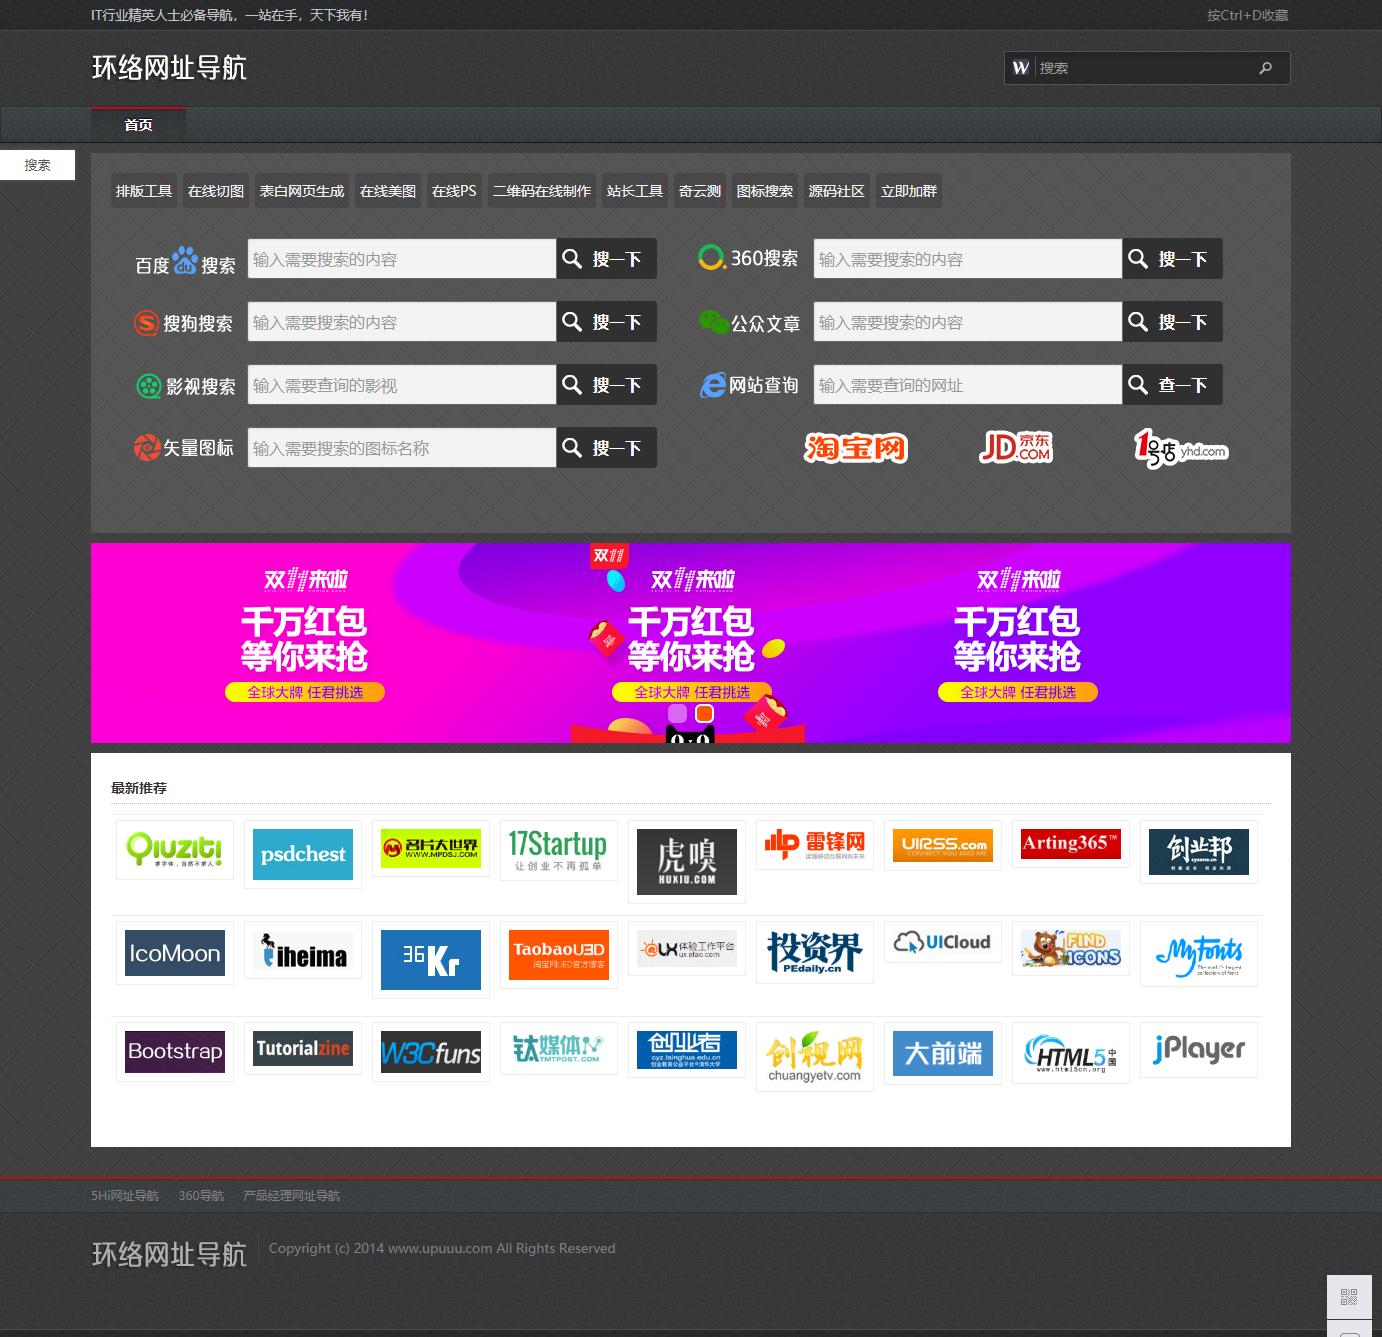Viewport: 1382px width, 1337px height.
Task: Open the 创视网 chuangyetv logo tile
Action: click(x=815, y=1057)
